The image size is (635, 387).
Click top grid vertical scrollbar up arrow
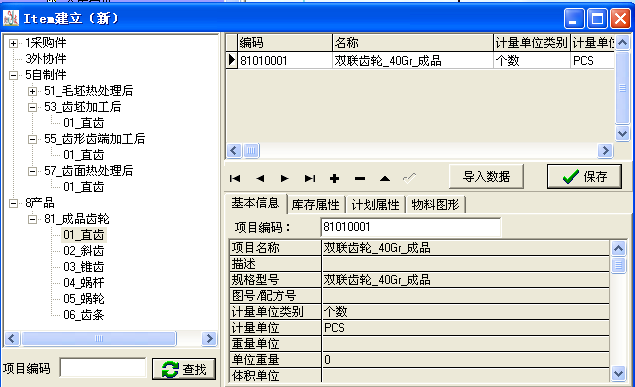[622, 42]
